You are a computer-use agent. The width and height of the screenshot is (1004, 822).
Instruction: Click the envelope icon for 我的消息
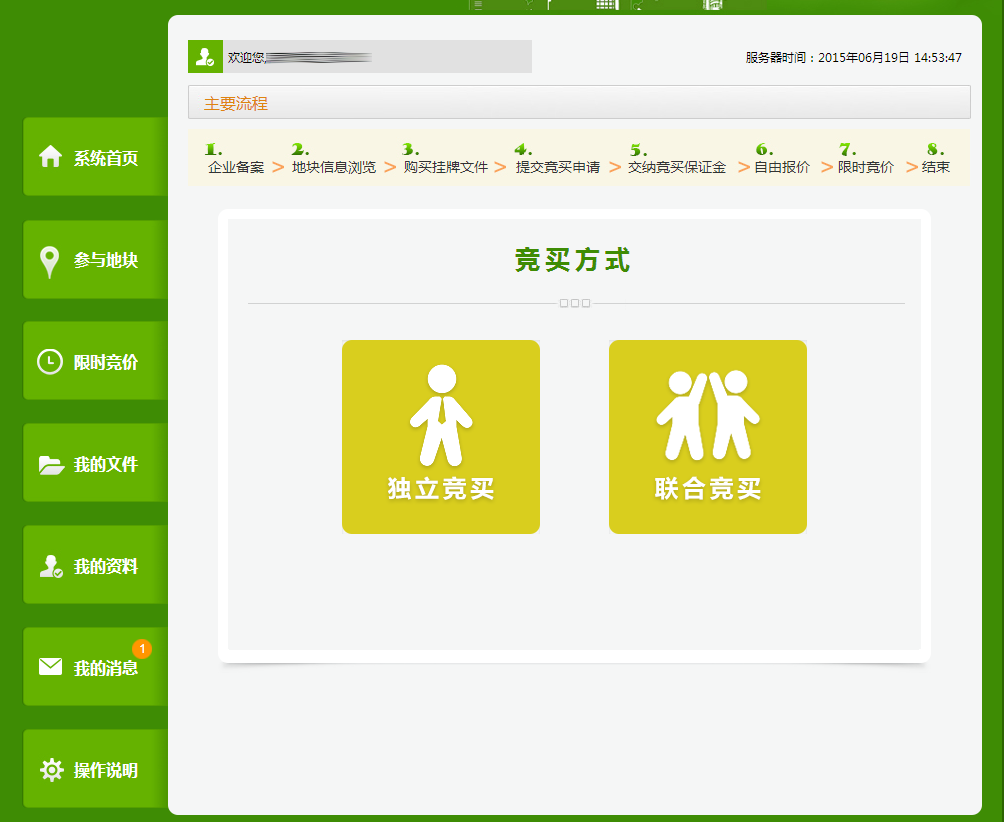(x=50, y=667)
